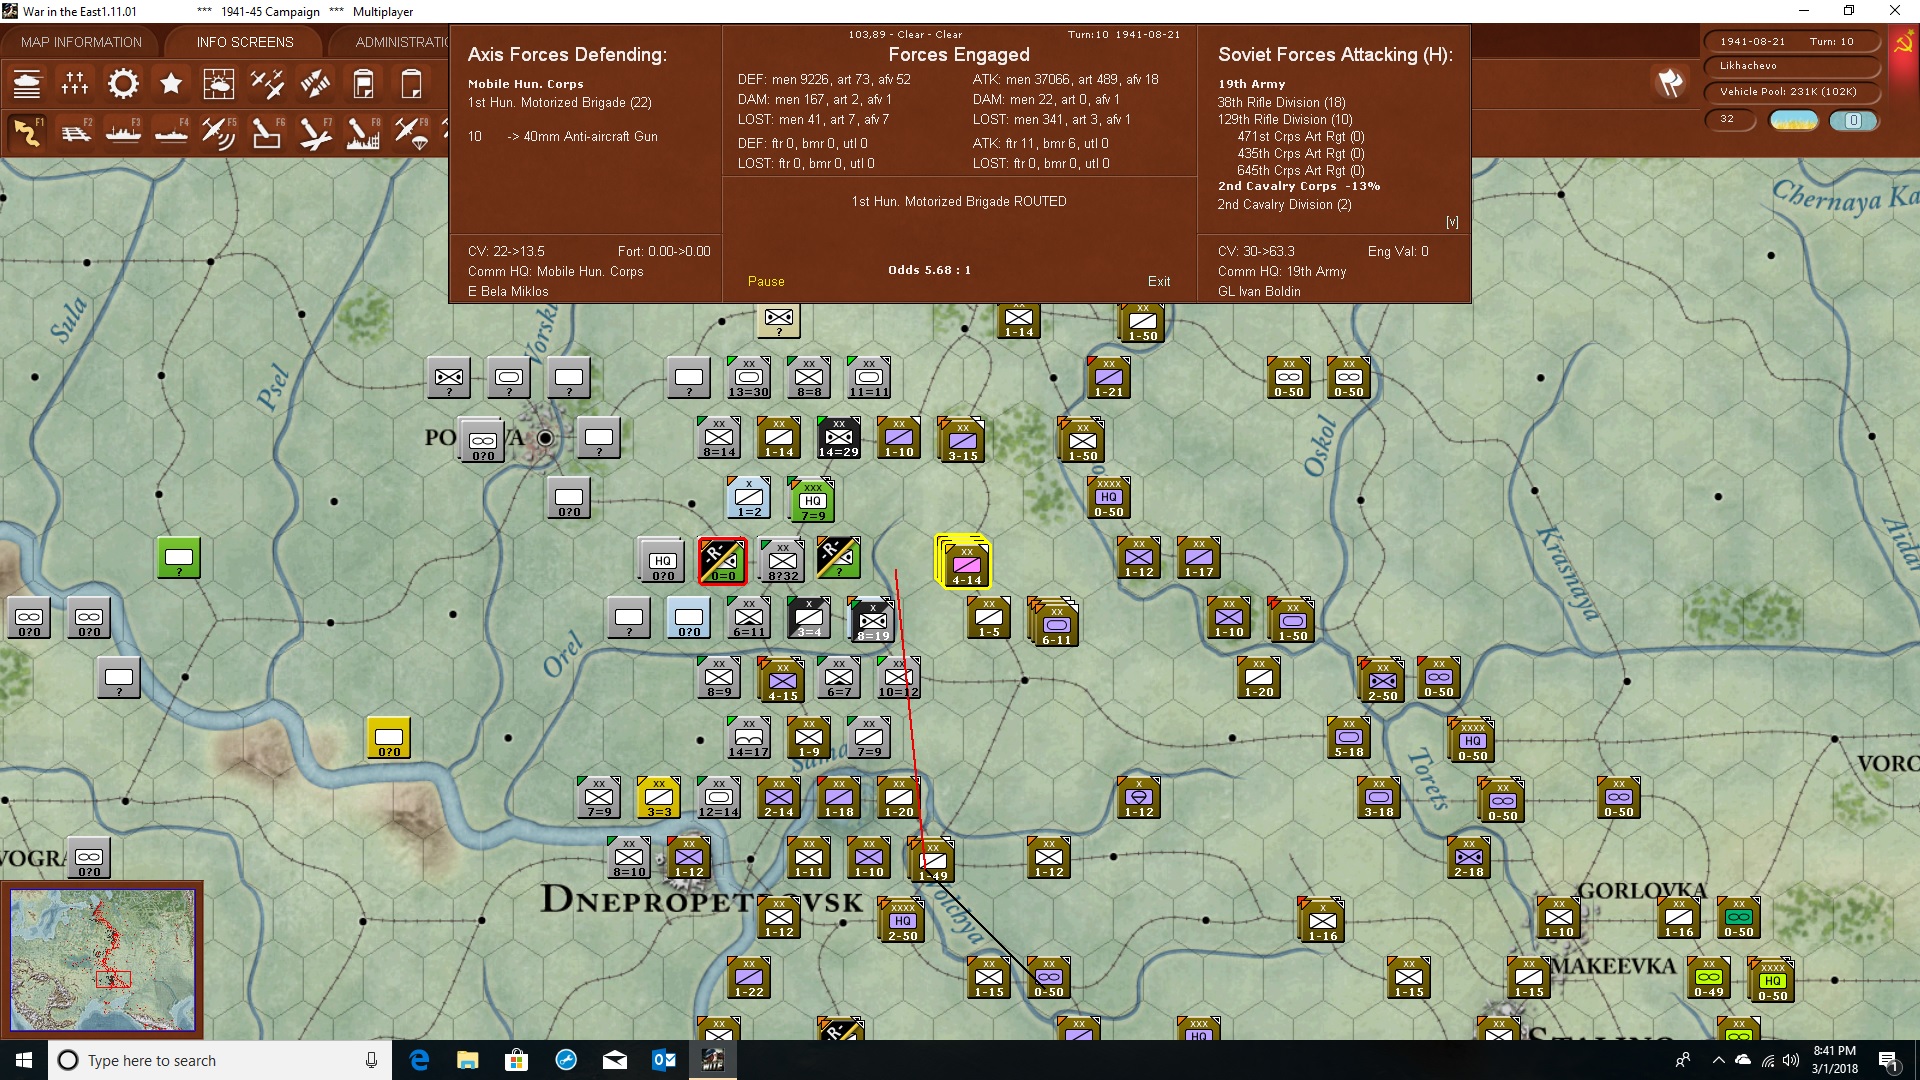Image resolution: width=1920 pixels, height=1080 pixels.
Task: Toggle F3 naval transport mode
Action: [123, 132]
